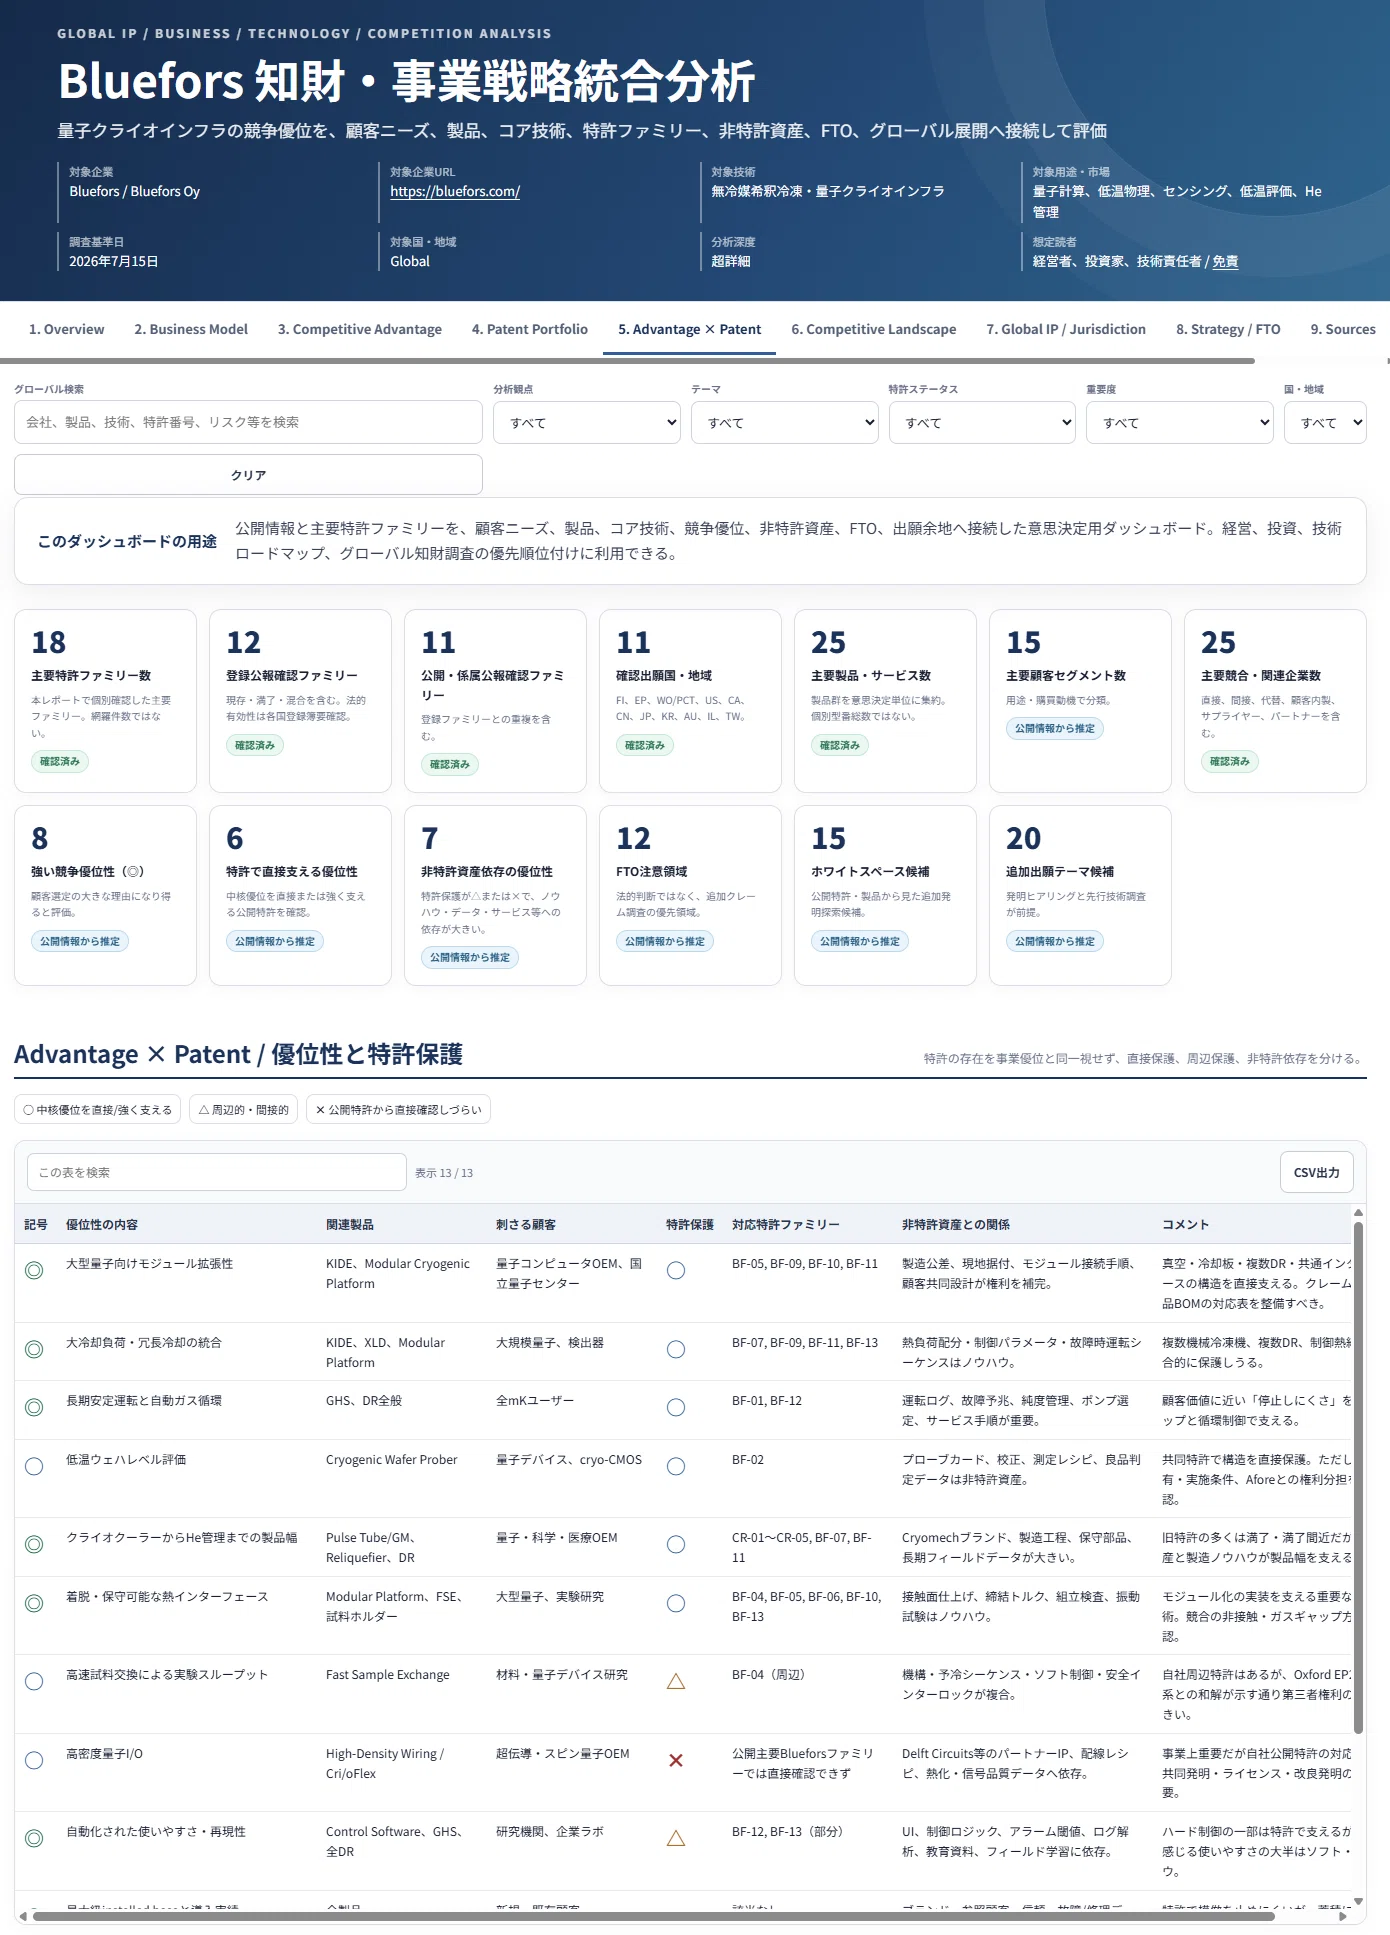Click the CSV出力 button
This screenshot has height=1935, width=1390.
click(1316, 1172)
